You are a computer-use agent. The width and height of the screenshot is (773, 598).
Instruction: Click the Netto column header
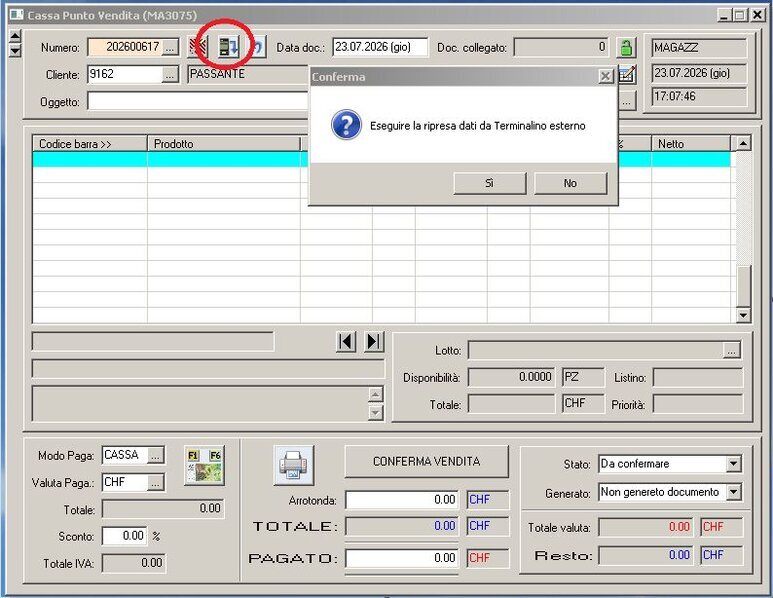pos(691,144)
